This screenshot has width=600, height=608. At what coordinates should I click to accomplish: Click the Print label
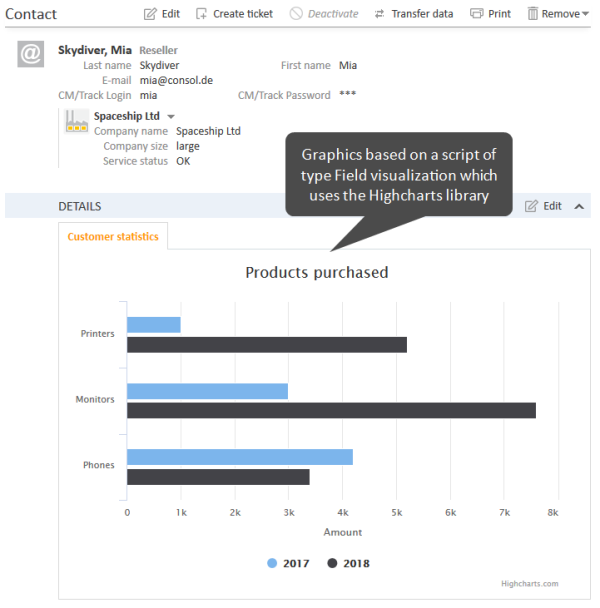click(499, 14)
